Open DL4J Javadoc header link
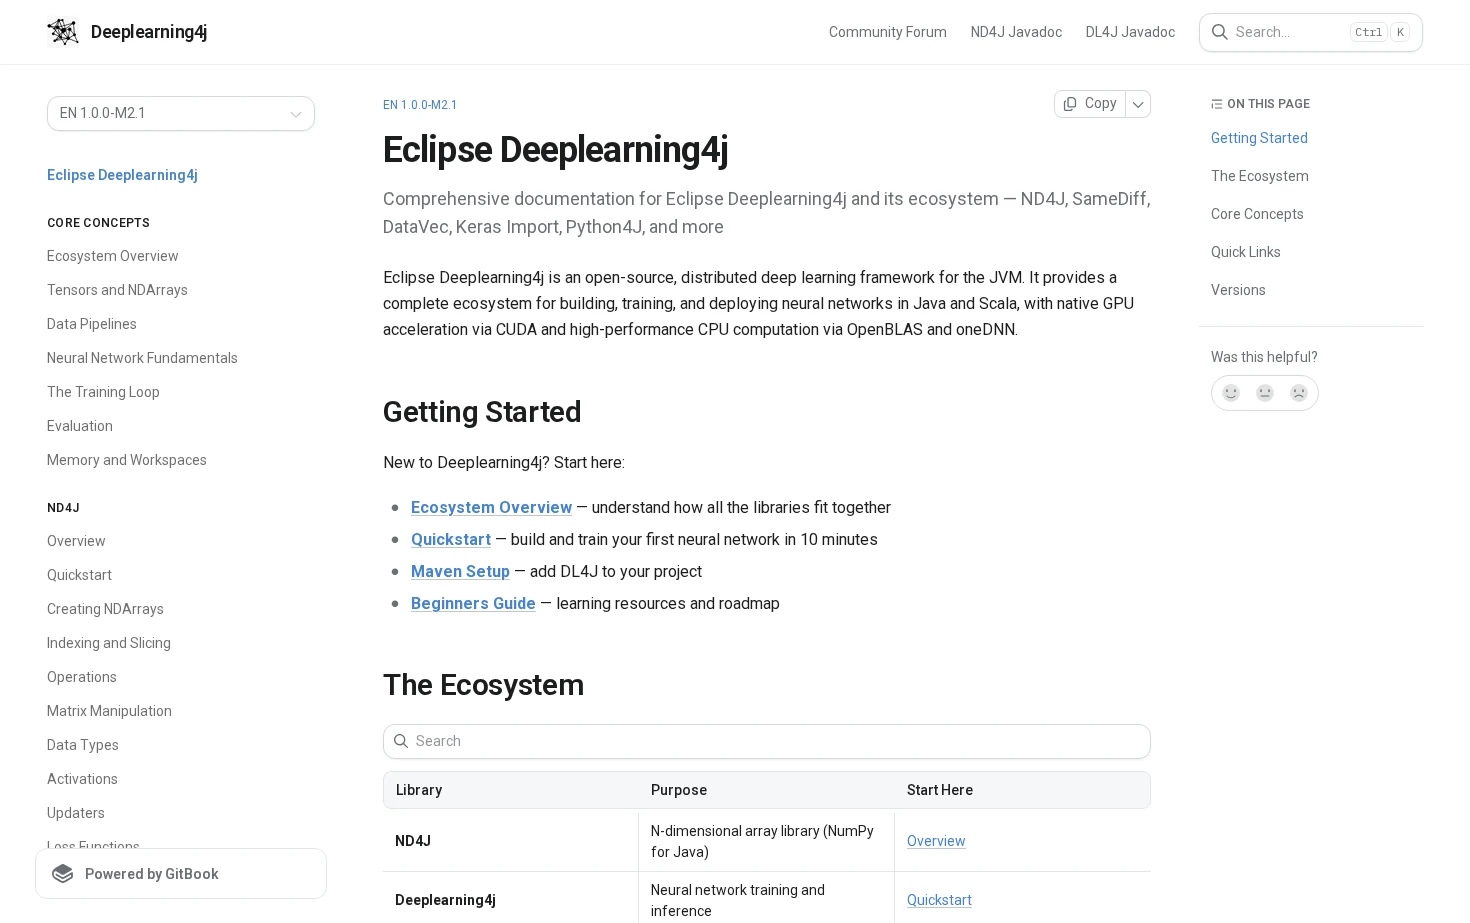The height and width of the screenshot is (923, 1470). [1130, 32]
